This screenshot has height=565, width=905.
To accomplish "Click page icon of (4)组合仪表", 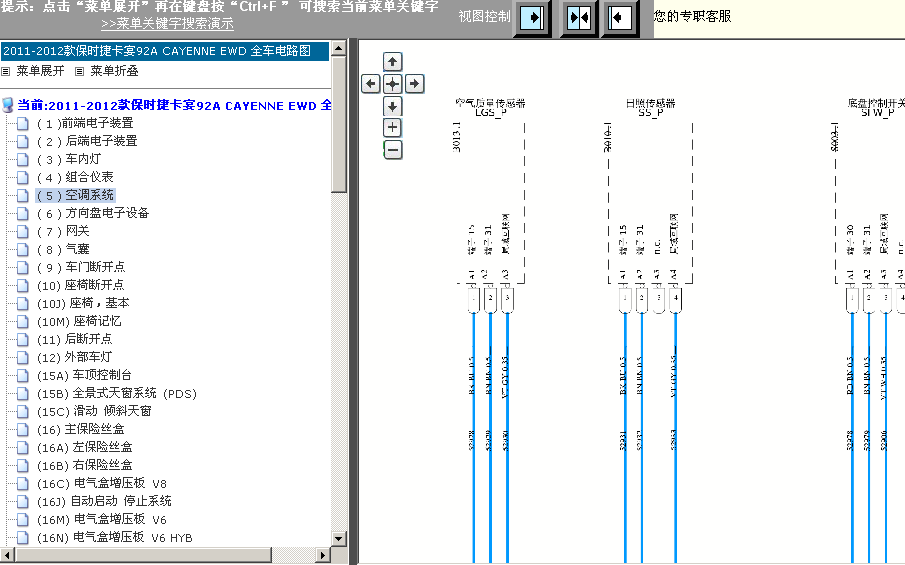I will tap(23, 177).
